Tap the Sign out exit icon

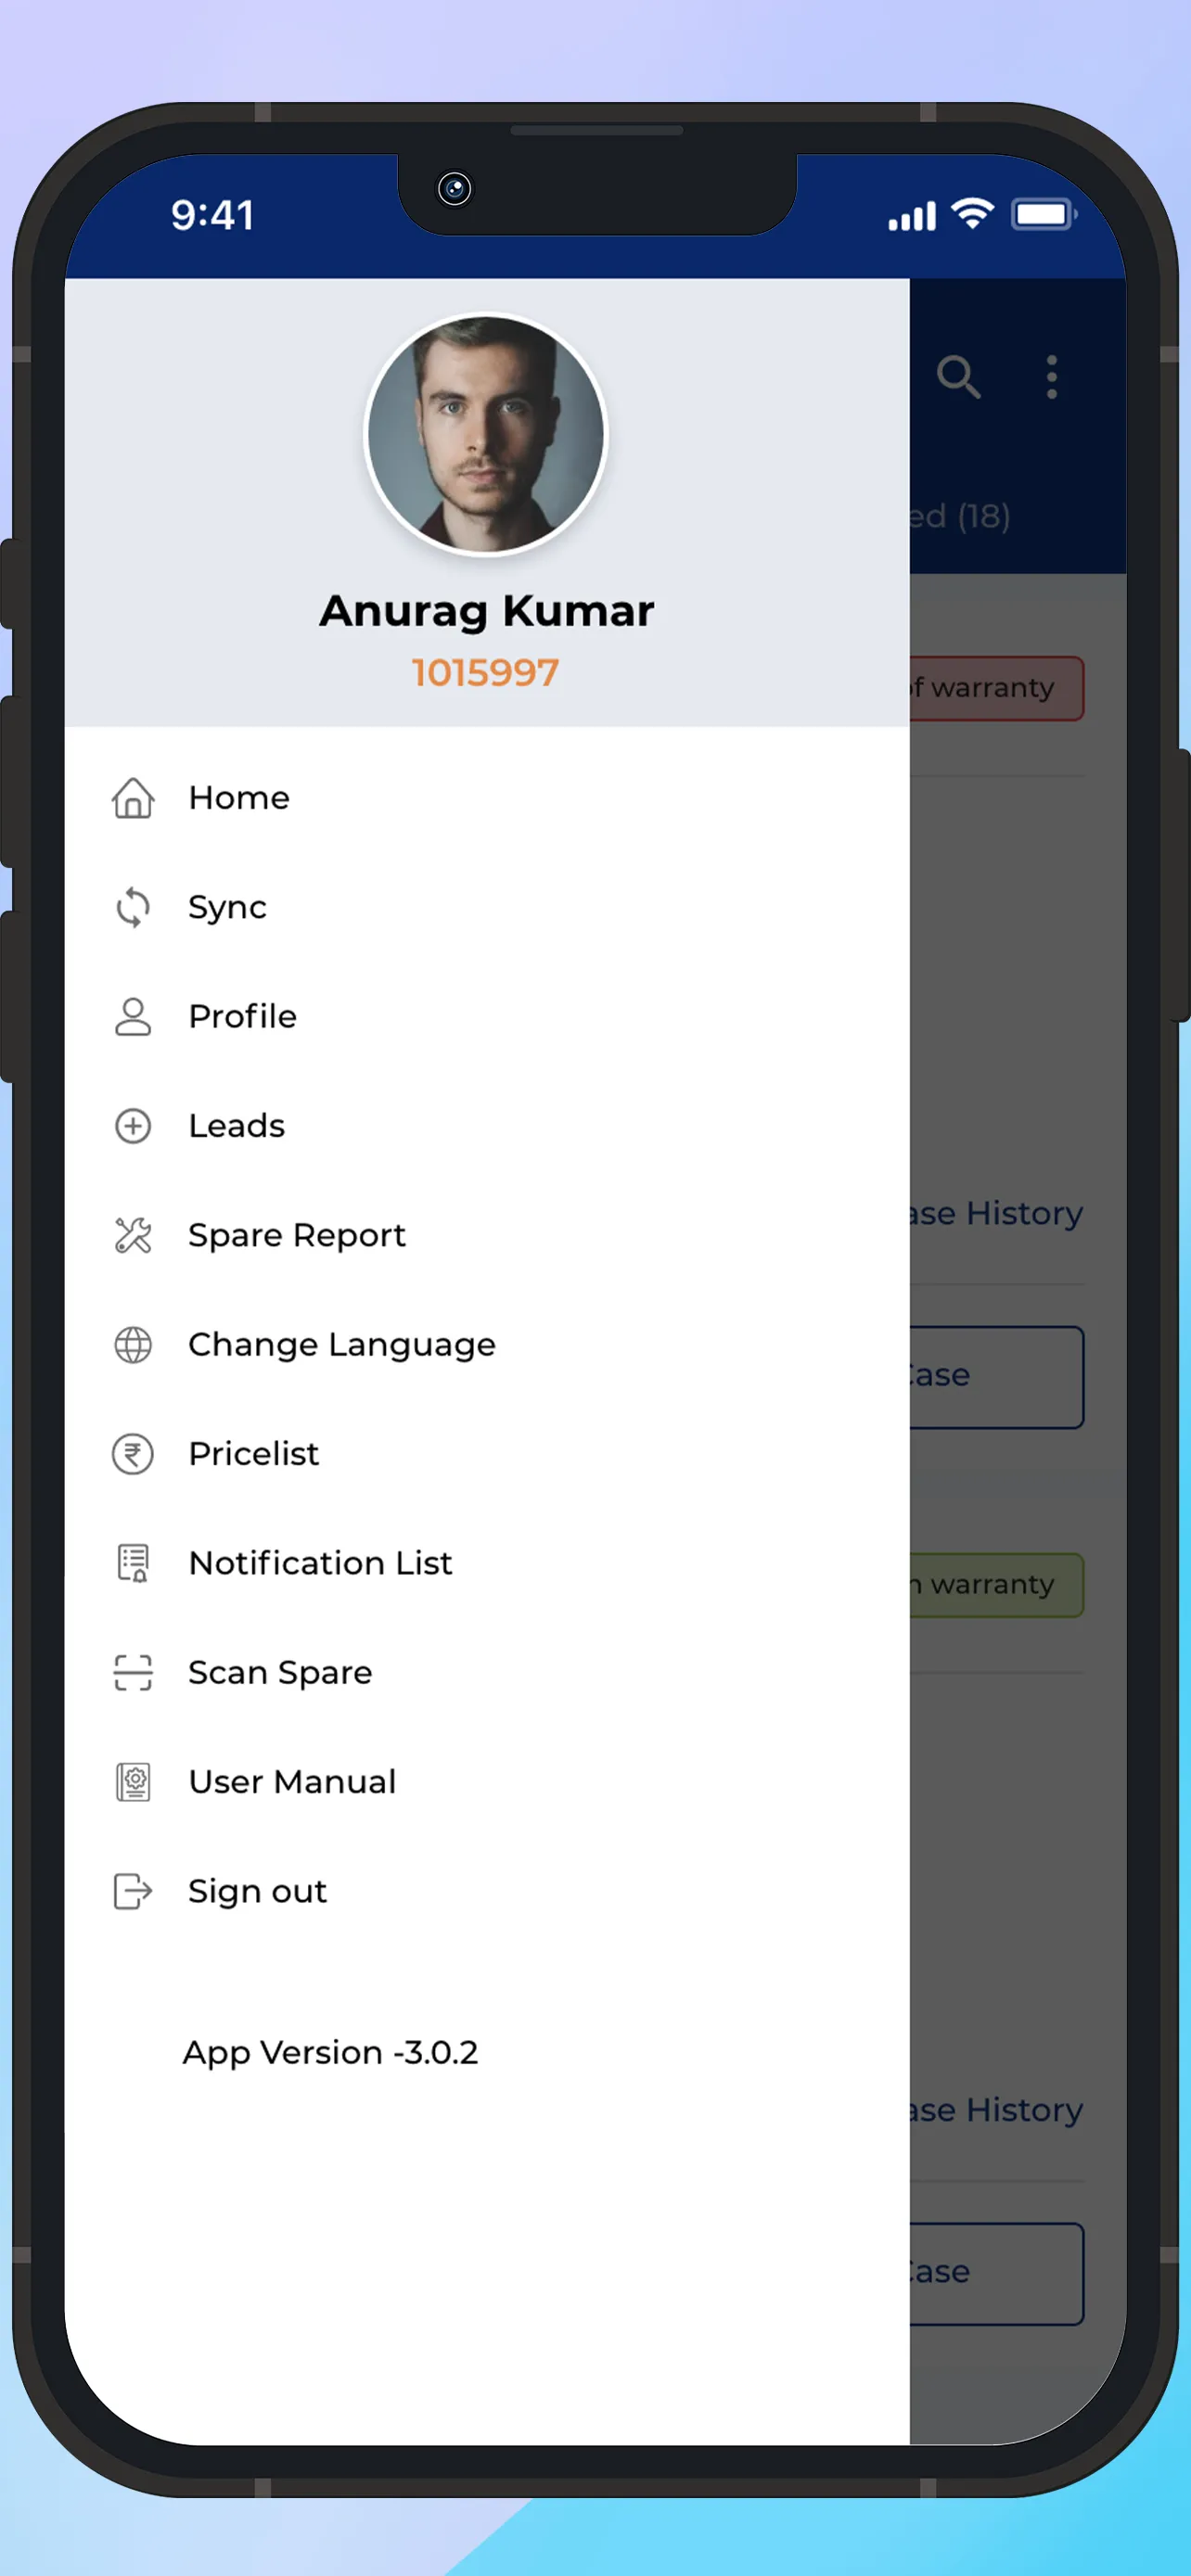[x=133, y=1891]
